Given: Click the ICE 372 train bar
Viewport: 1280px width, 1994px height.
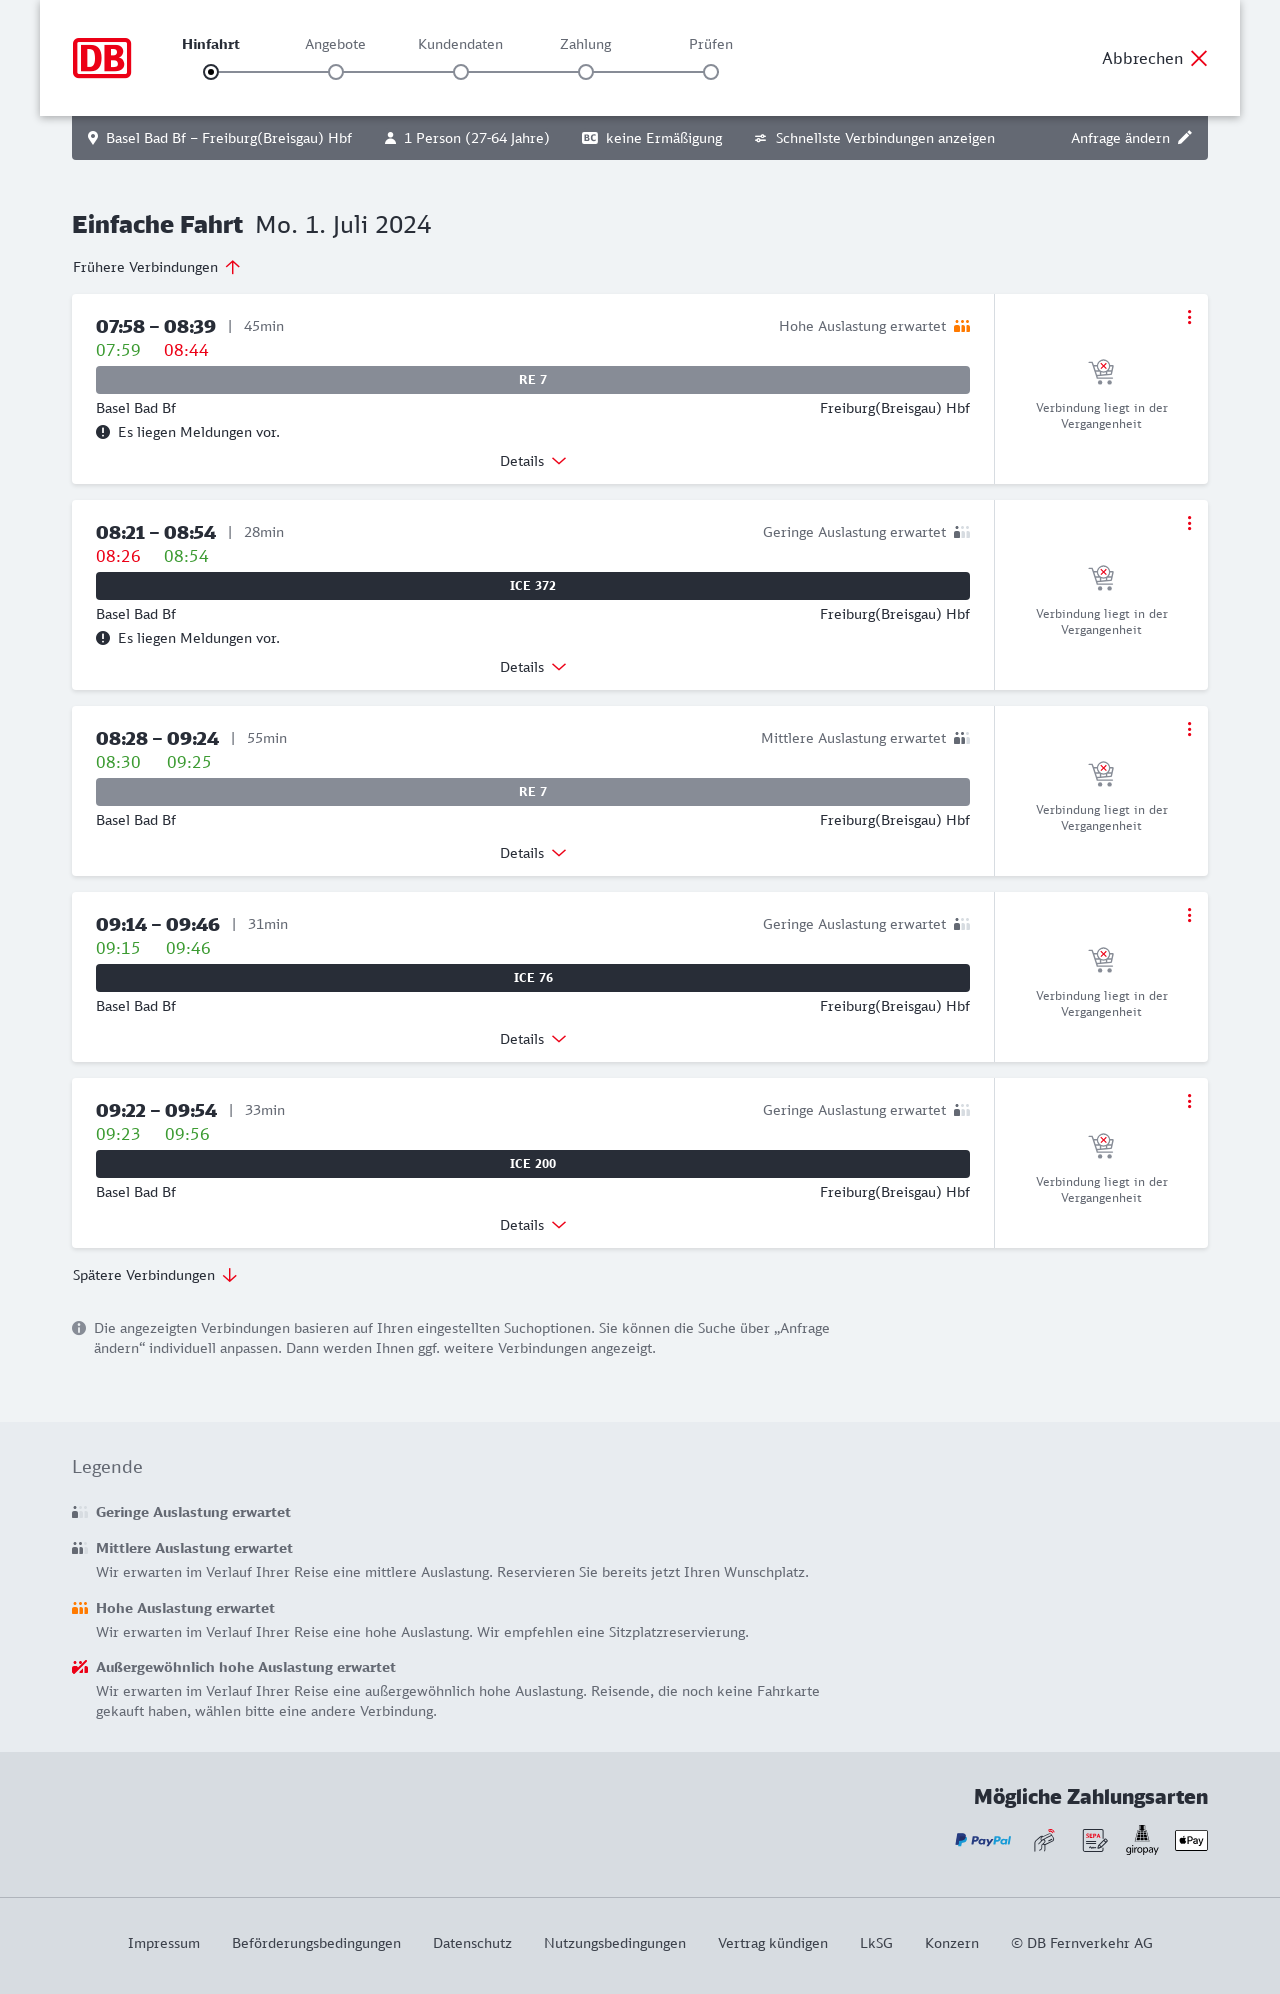Looking at the screenshot, I should click(x=533, y=586).
